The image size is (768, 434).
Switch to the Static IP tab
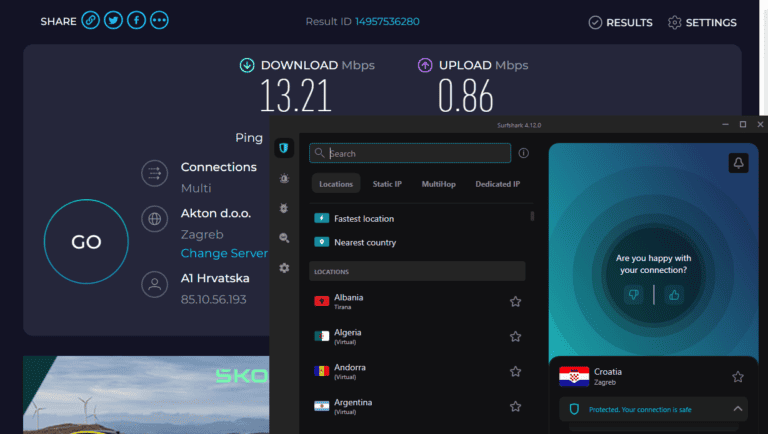click(x=387, y=184)
